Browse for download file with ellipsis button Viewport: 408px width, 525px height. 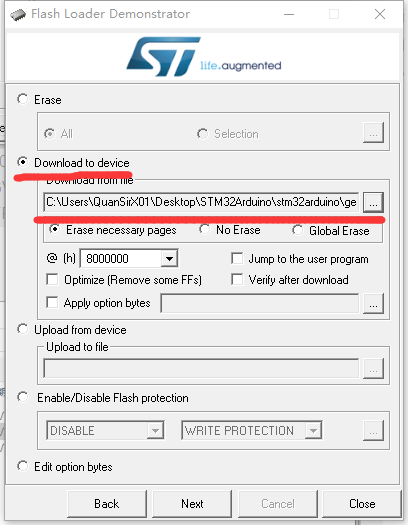(373, 202)
